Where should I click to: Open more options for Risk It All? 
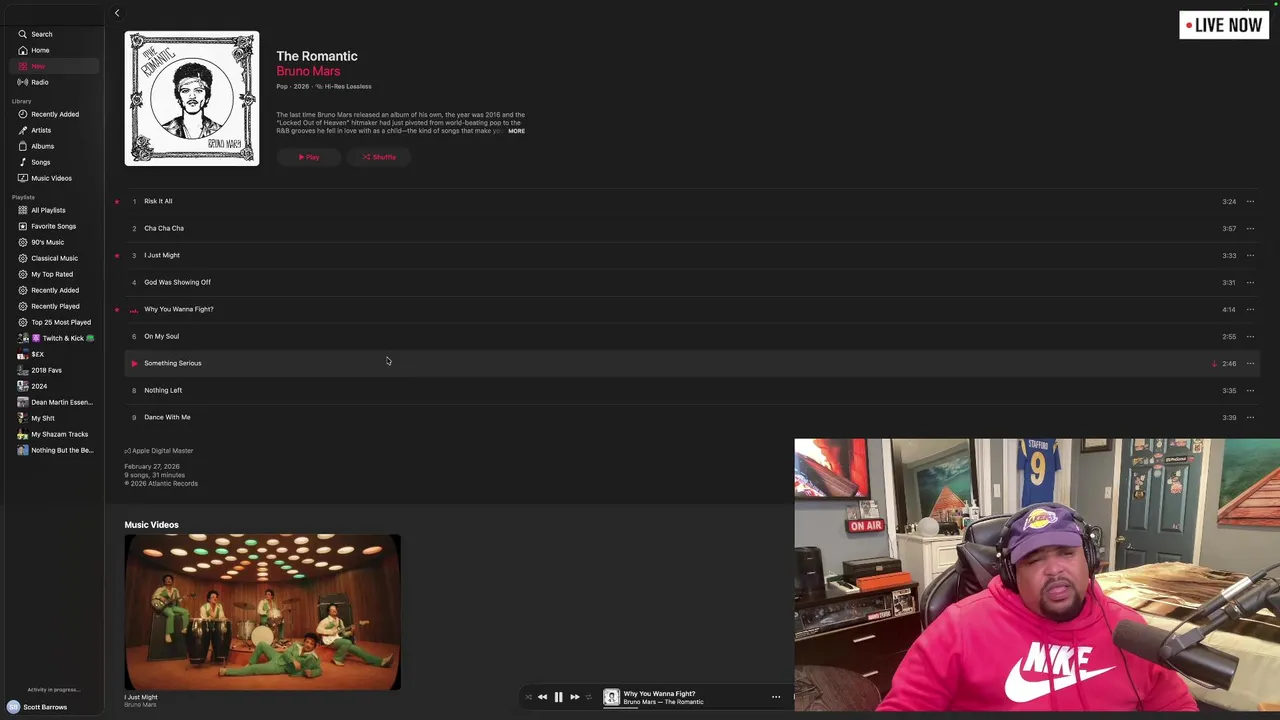point(1250,201)
